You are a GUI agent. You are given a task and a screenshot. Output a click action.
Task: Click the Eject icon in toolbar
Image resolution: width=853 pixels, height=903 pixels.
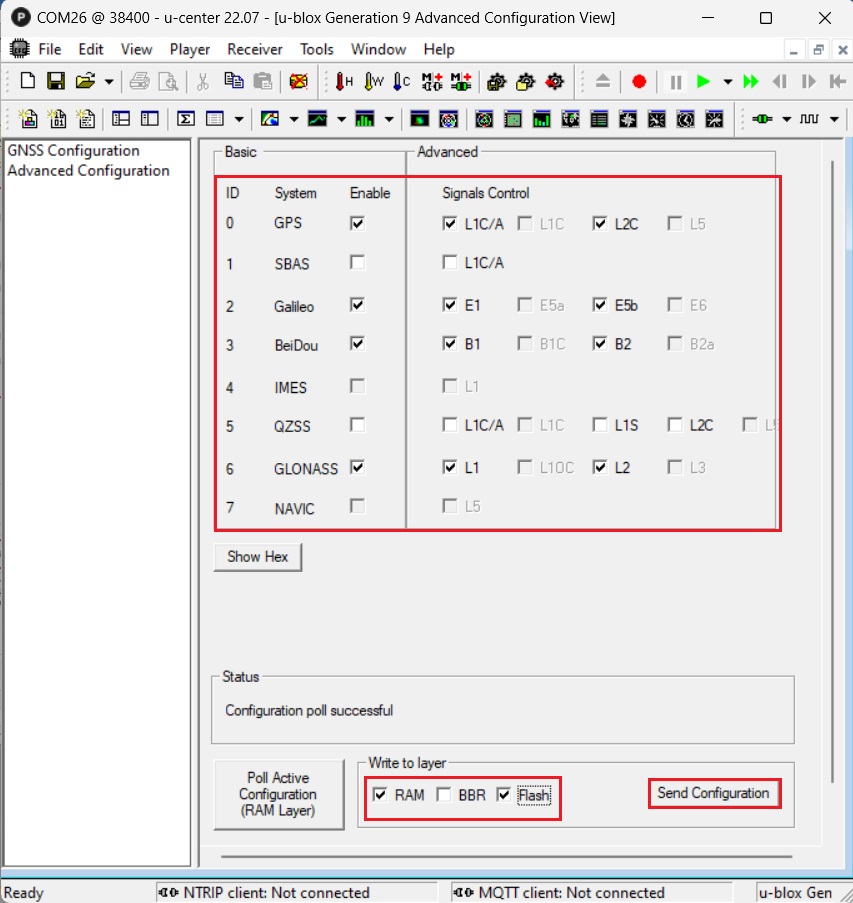pyautogui.click(x=602, y=82)
